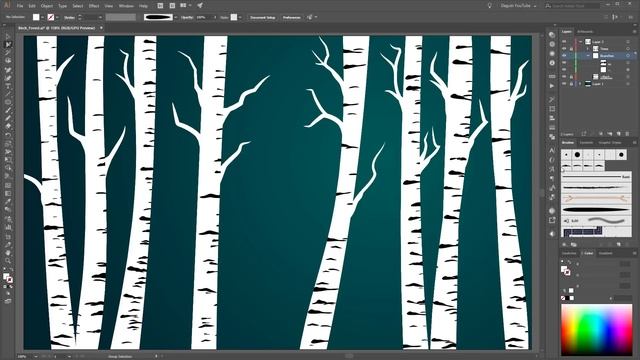Select the Eraser tool

click(8, 127)
